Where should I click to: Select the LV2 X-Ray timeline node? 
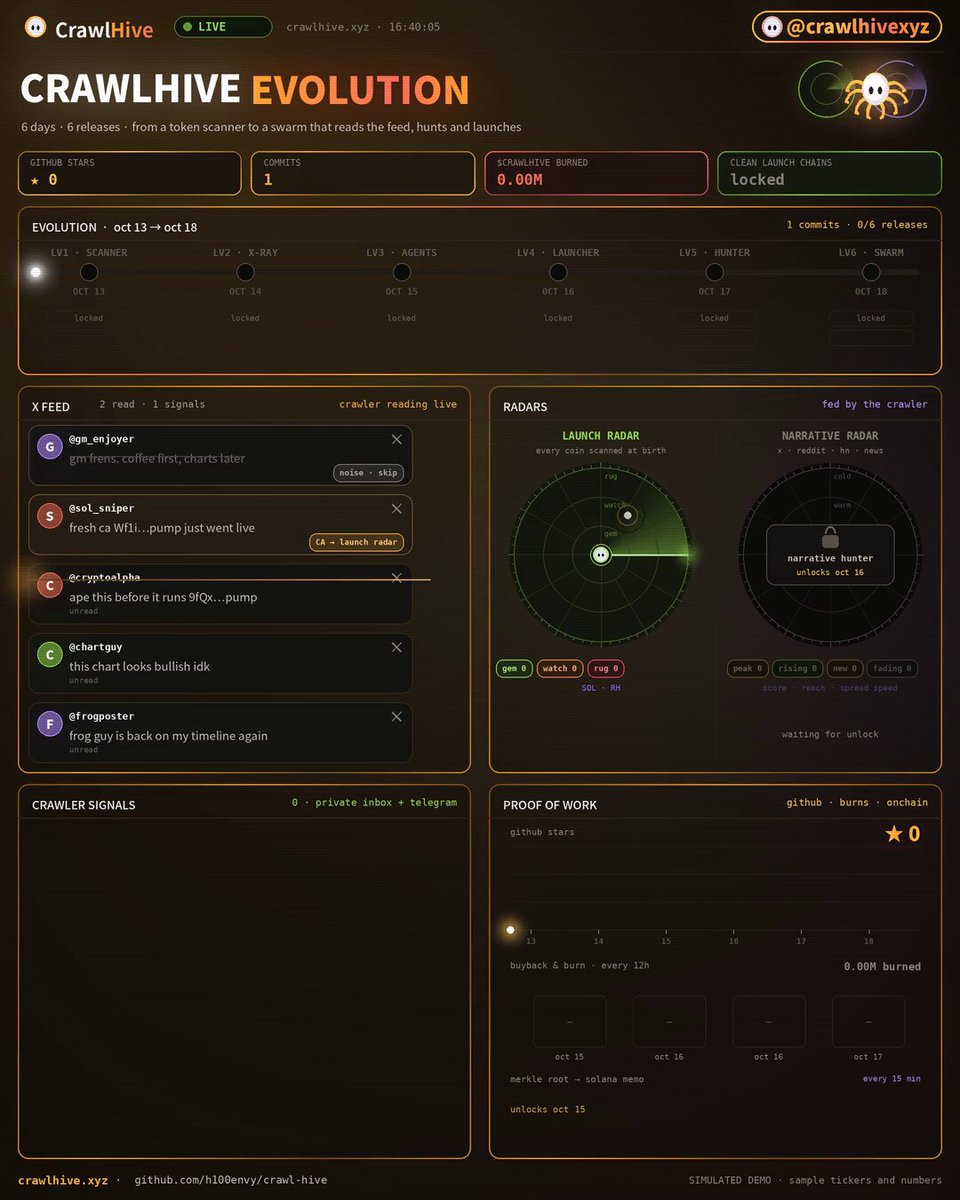245,272
